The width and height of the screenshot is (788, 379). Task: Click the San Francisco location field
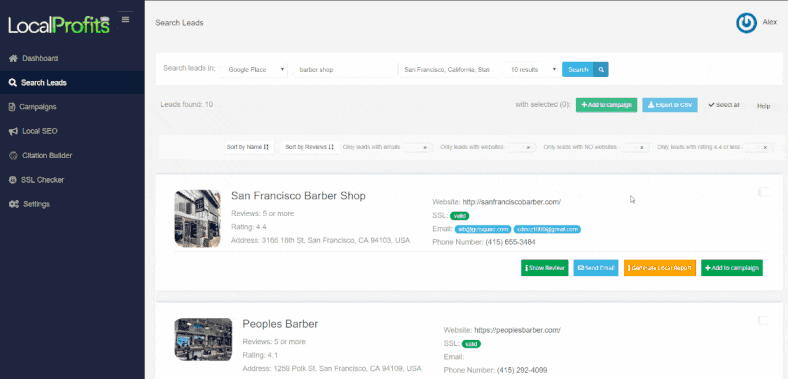click(449, 69)
